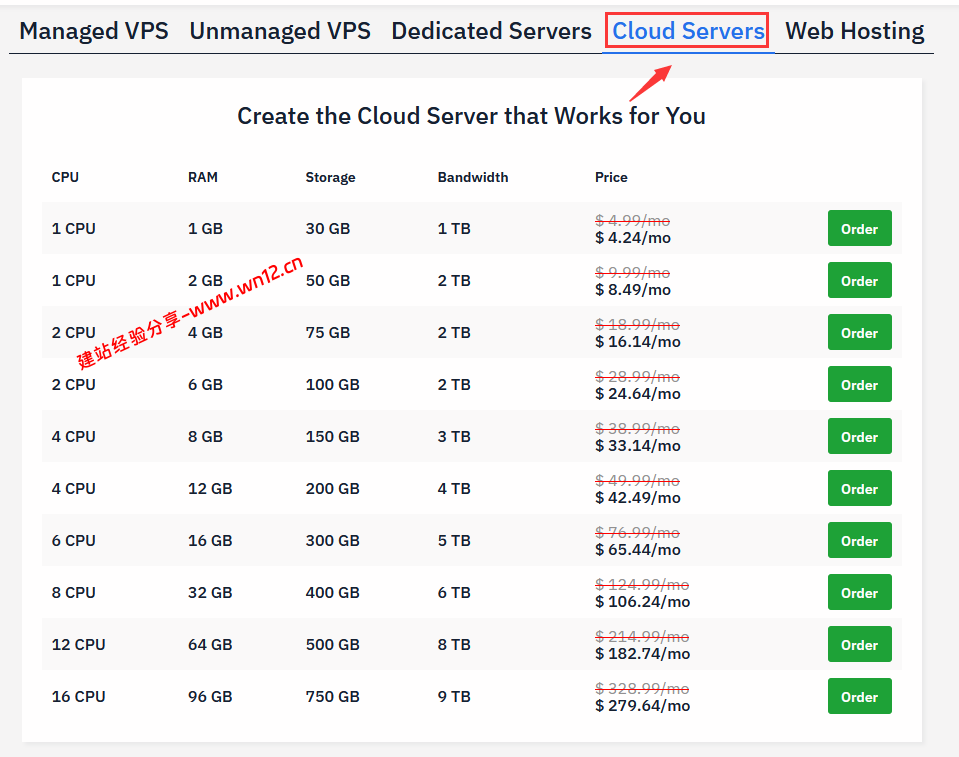The image size is (959, 757).
Task: Select the heading 'Create the Cloud Server that Works for You'
Action: click(x=471, y=116)
